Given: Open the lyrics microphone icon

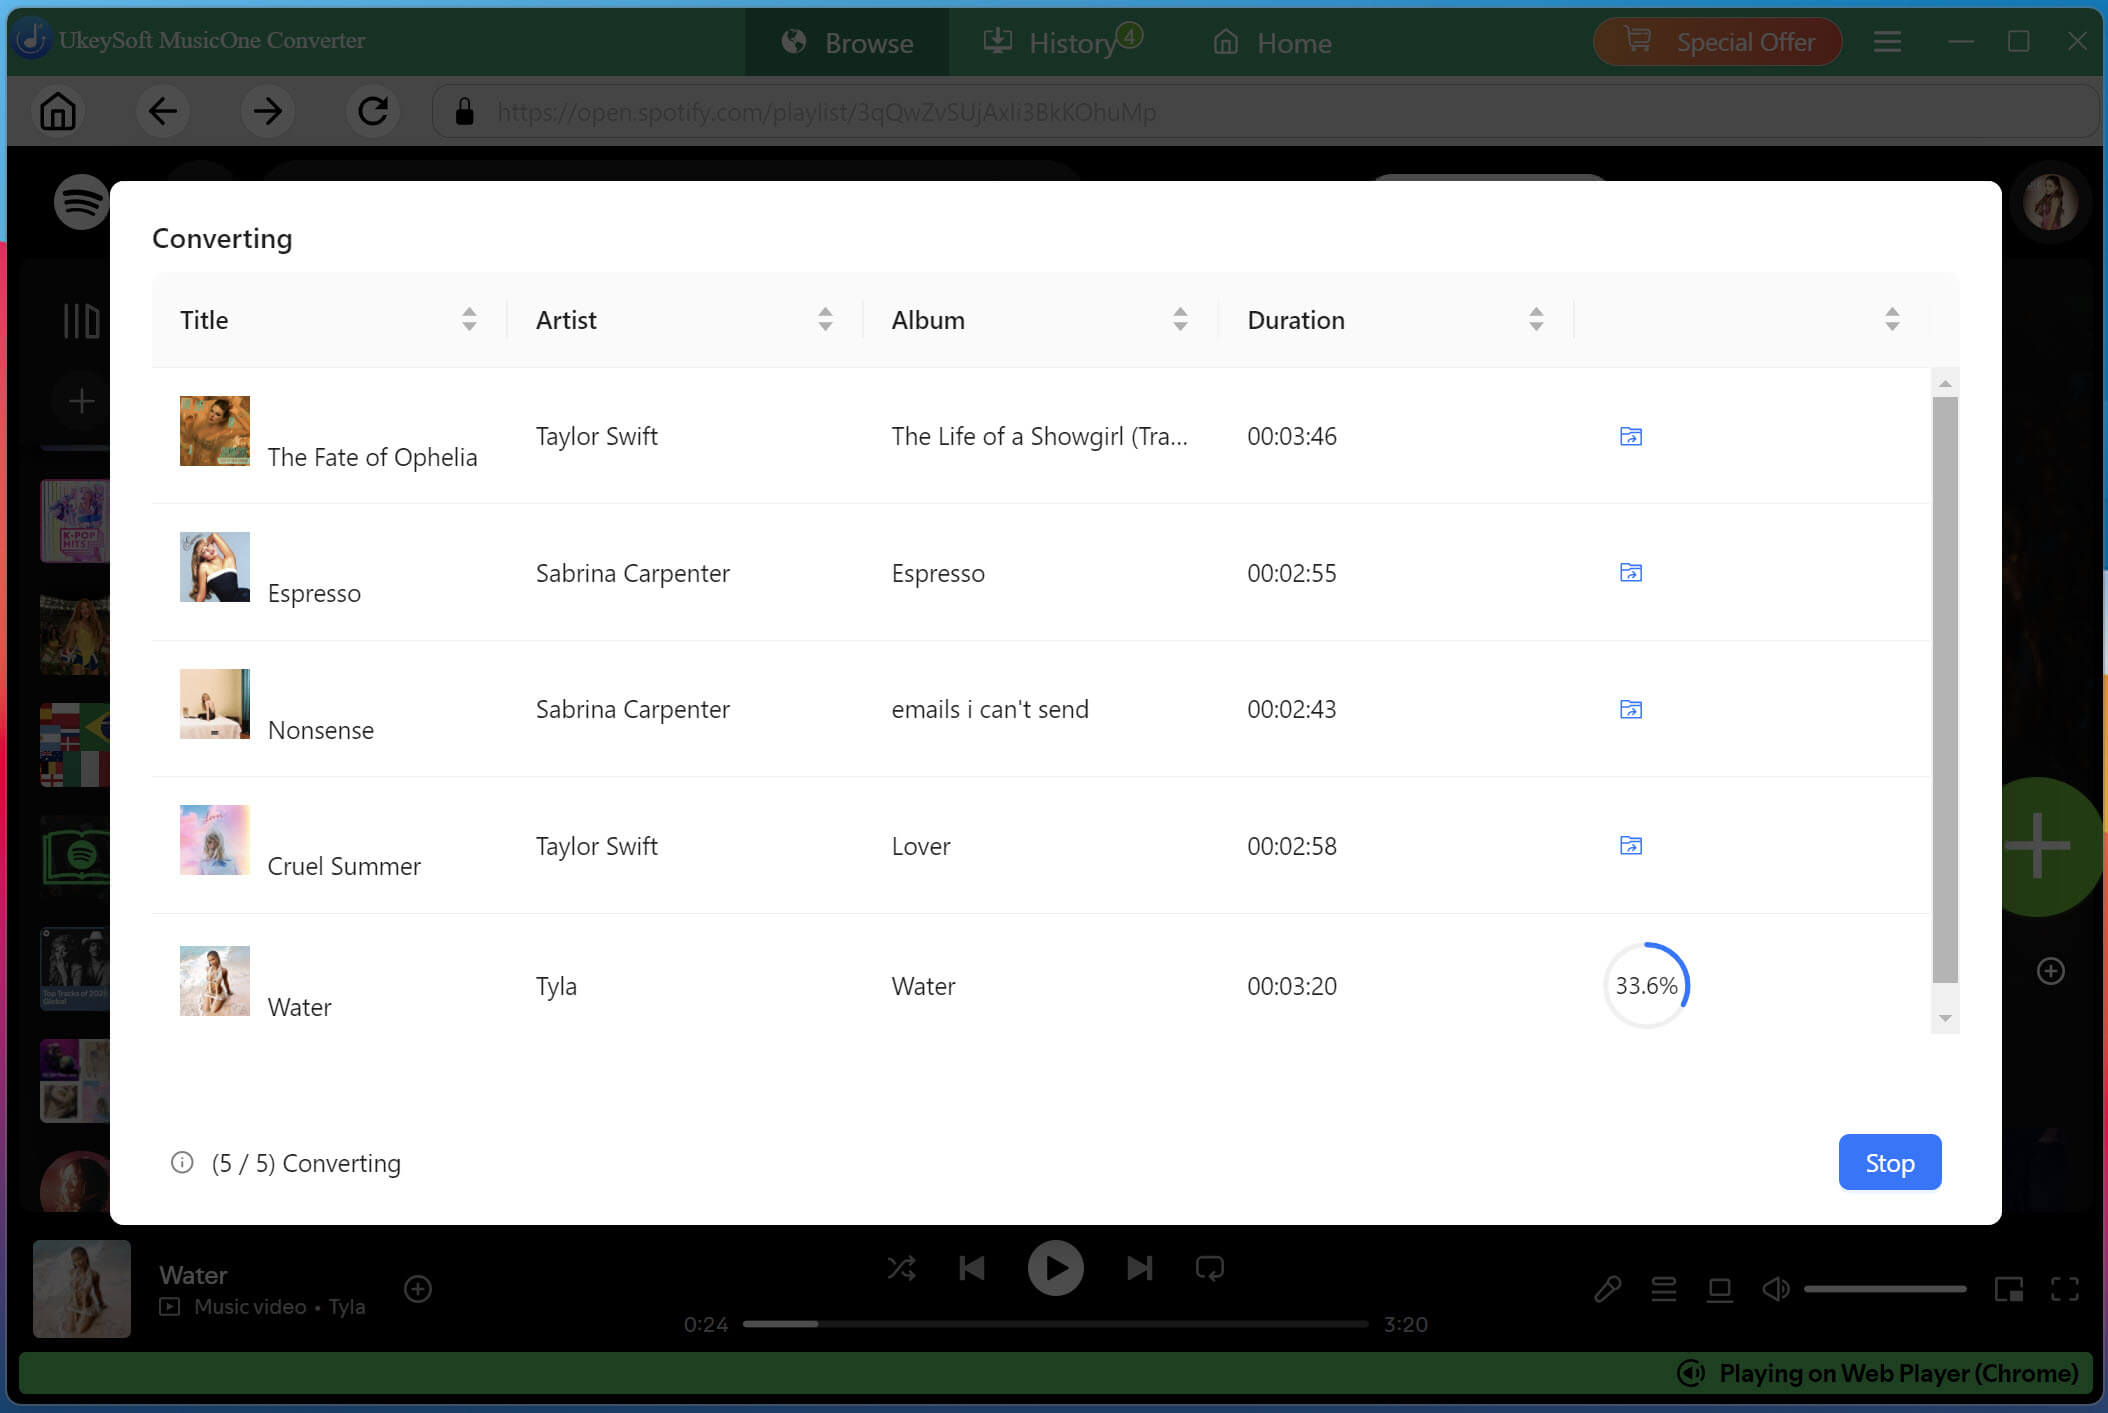Looking at the screenshot, I should [1608, 1289].
